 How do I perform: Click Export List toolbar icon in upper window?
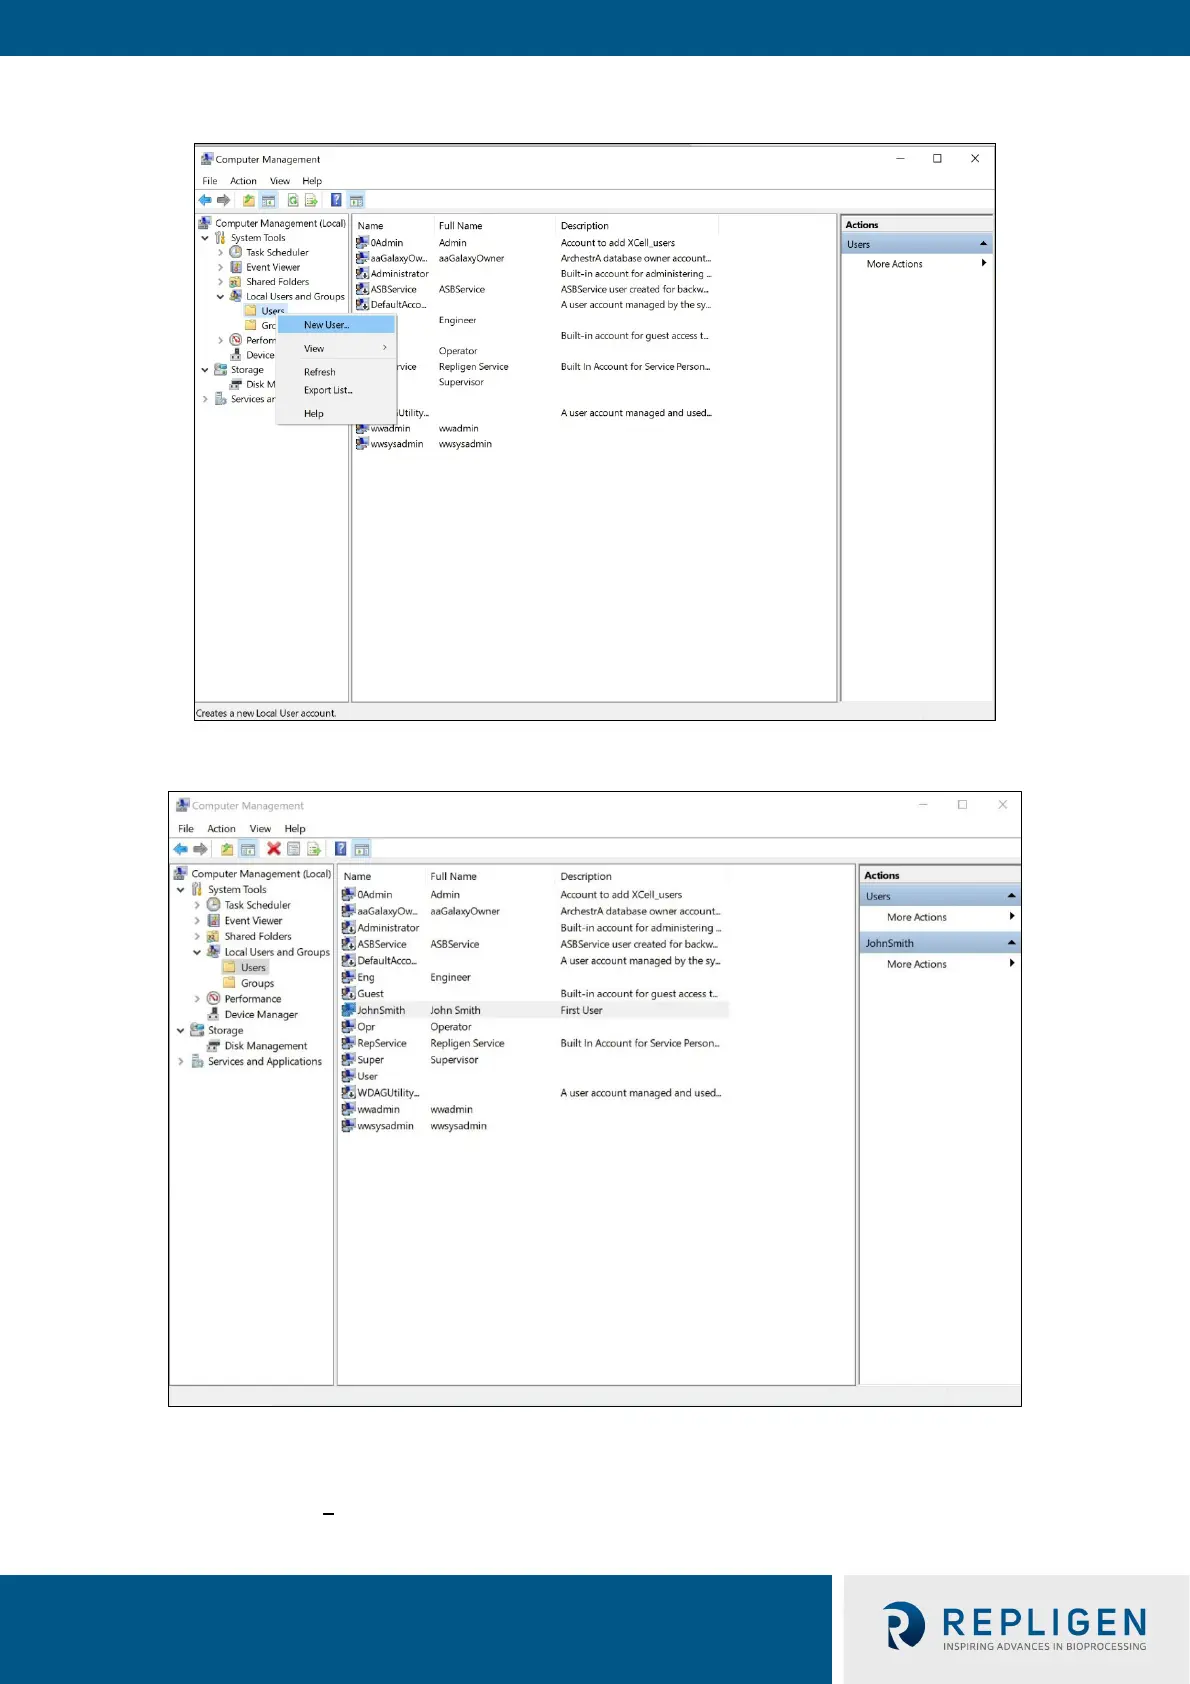tap(311, 200)
